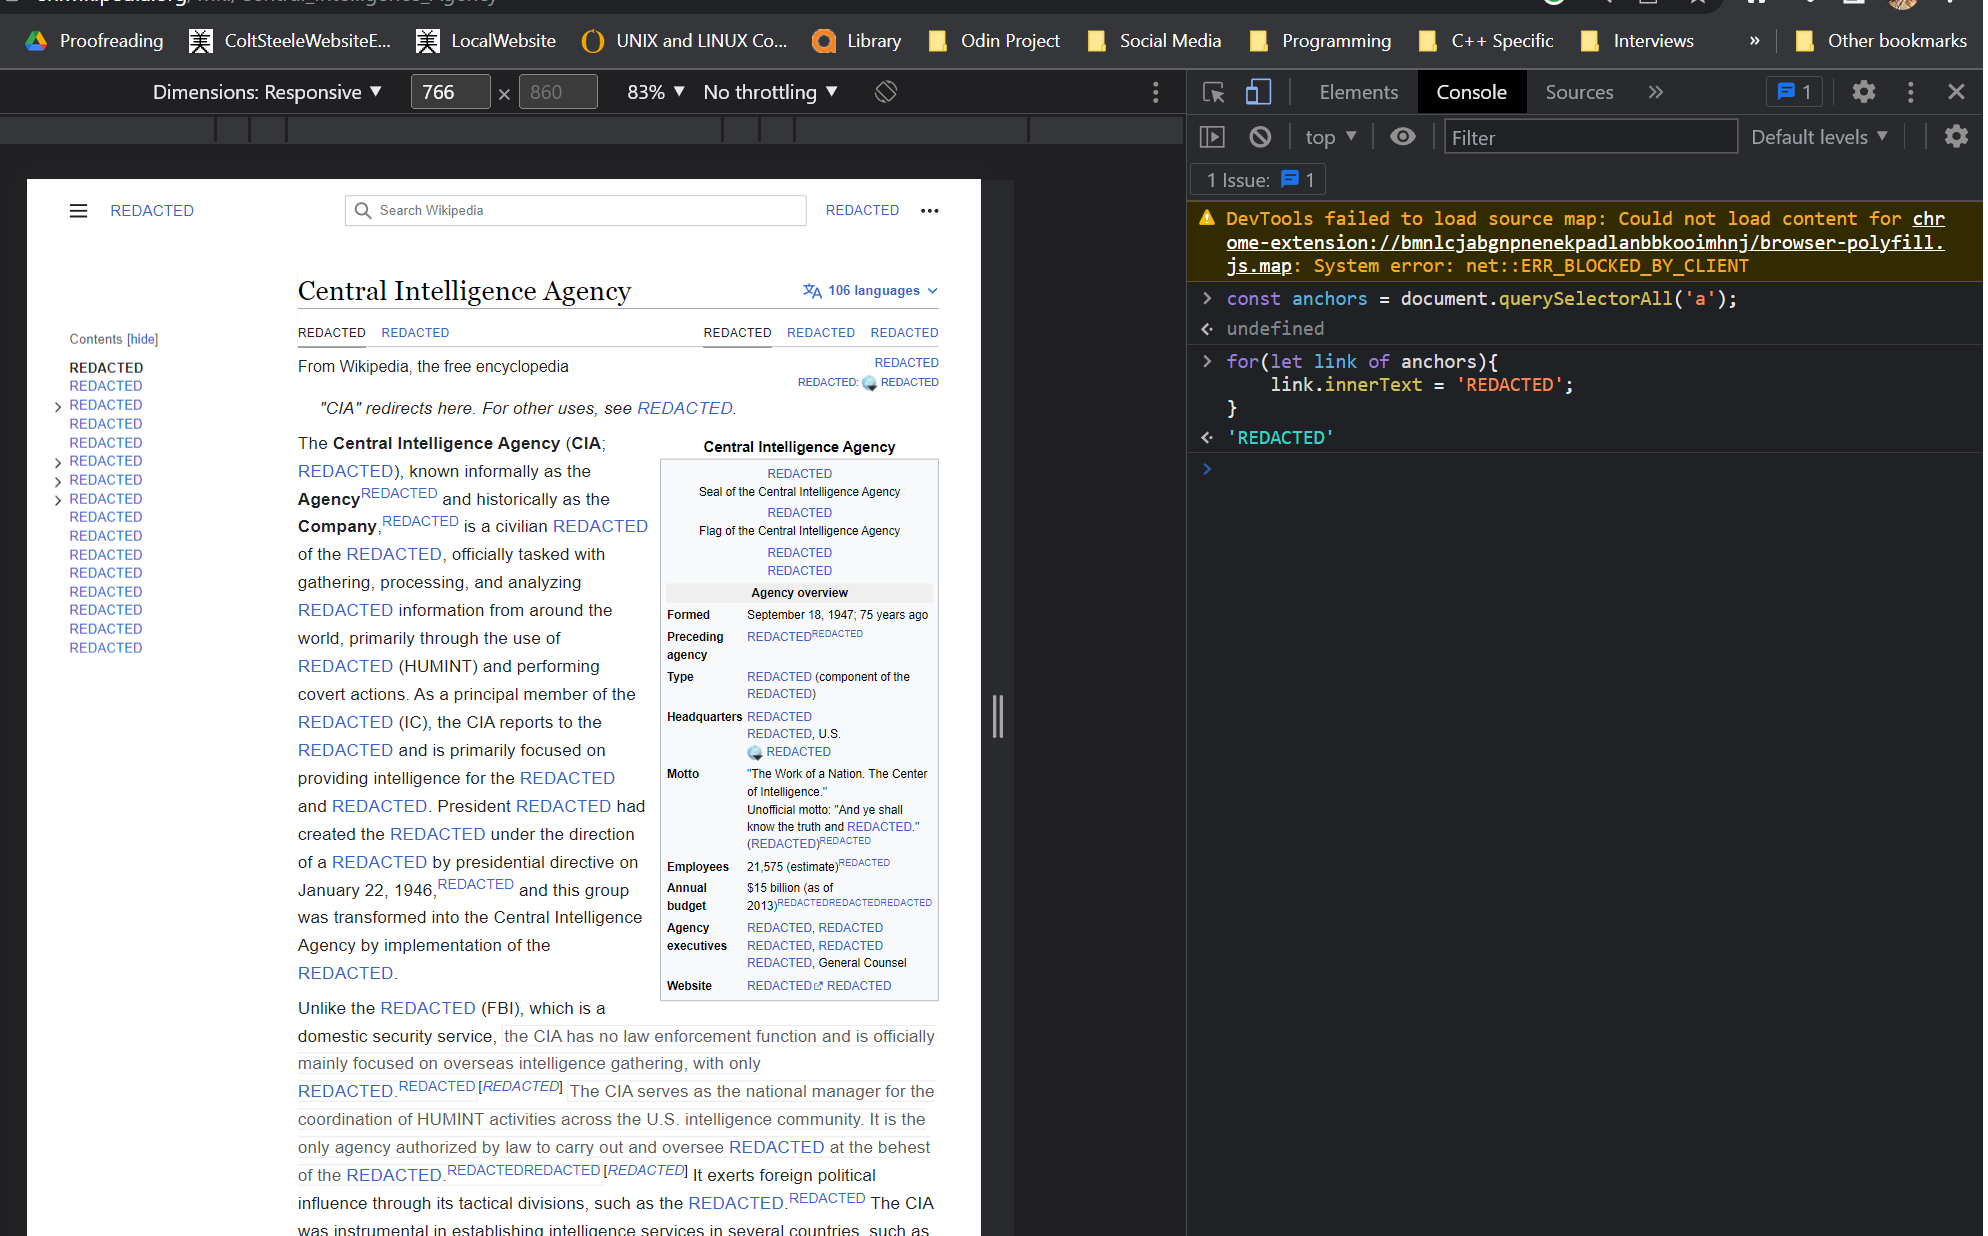Hide the Contents sidebar
The height and width of the screenshot is (1236, 1988).
click(x=142, y=340)
